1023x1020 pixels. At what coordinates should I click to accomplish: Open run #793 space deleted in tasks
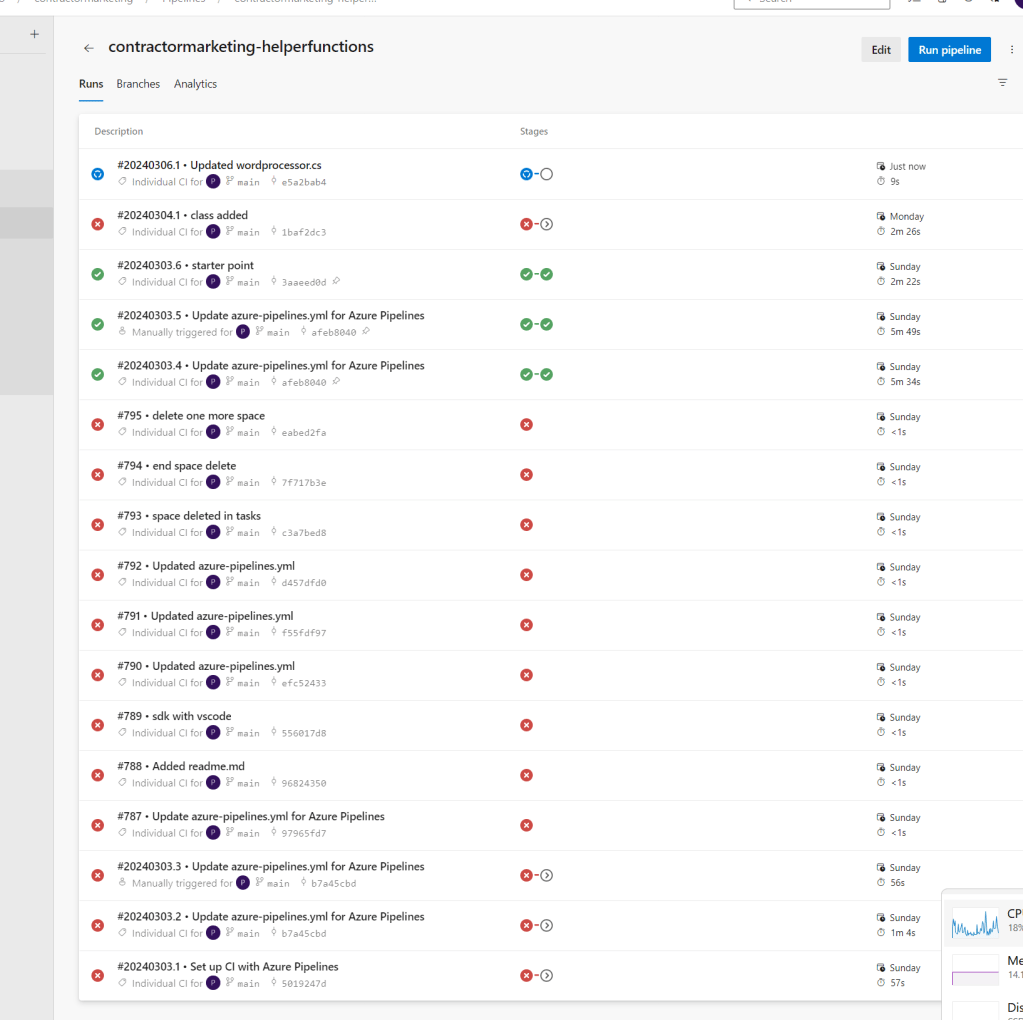point(189,516)
